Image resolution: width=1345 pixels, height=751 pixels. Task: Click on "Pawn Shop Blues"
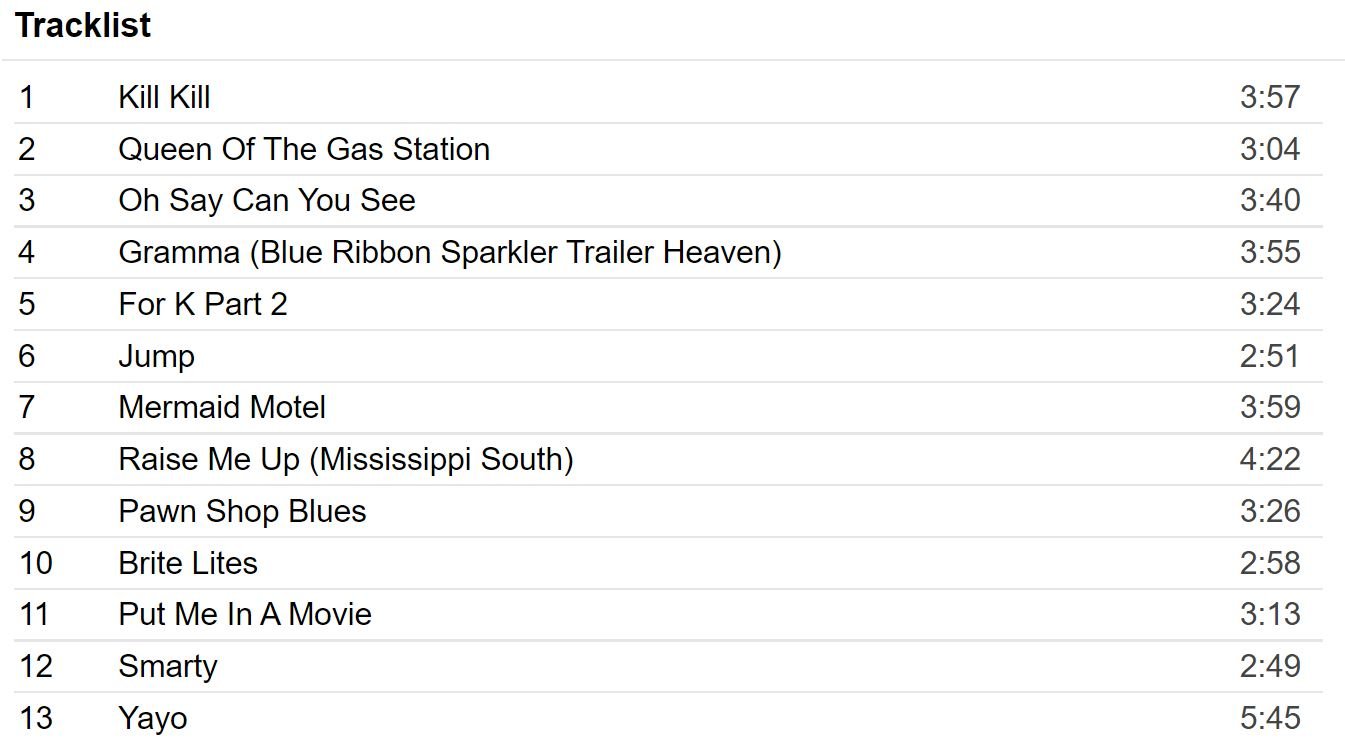[242, 511]
